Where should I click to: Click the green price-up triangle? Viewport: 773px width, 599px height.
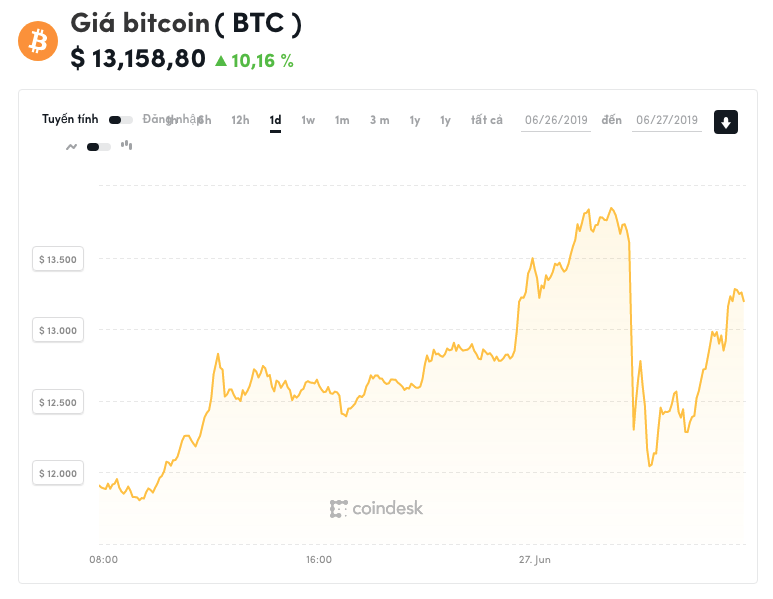[x=221, y=60]
